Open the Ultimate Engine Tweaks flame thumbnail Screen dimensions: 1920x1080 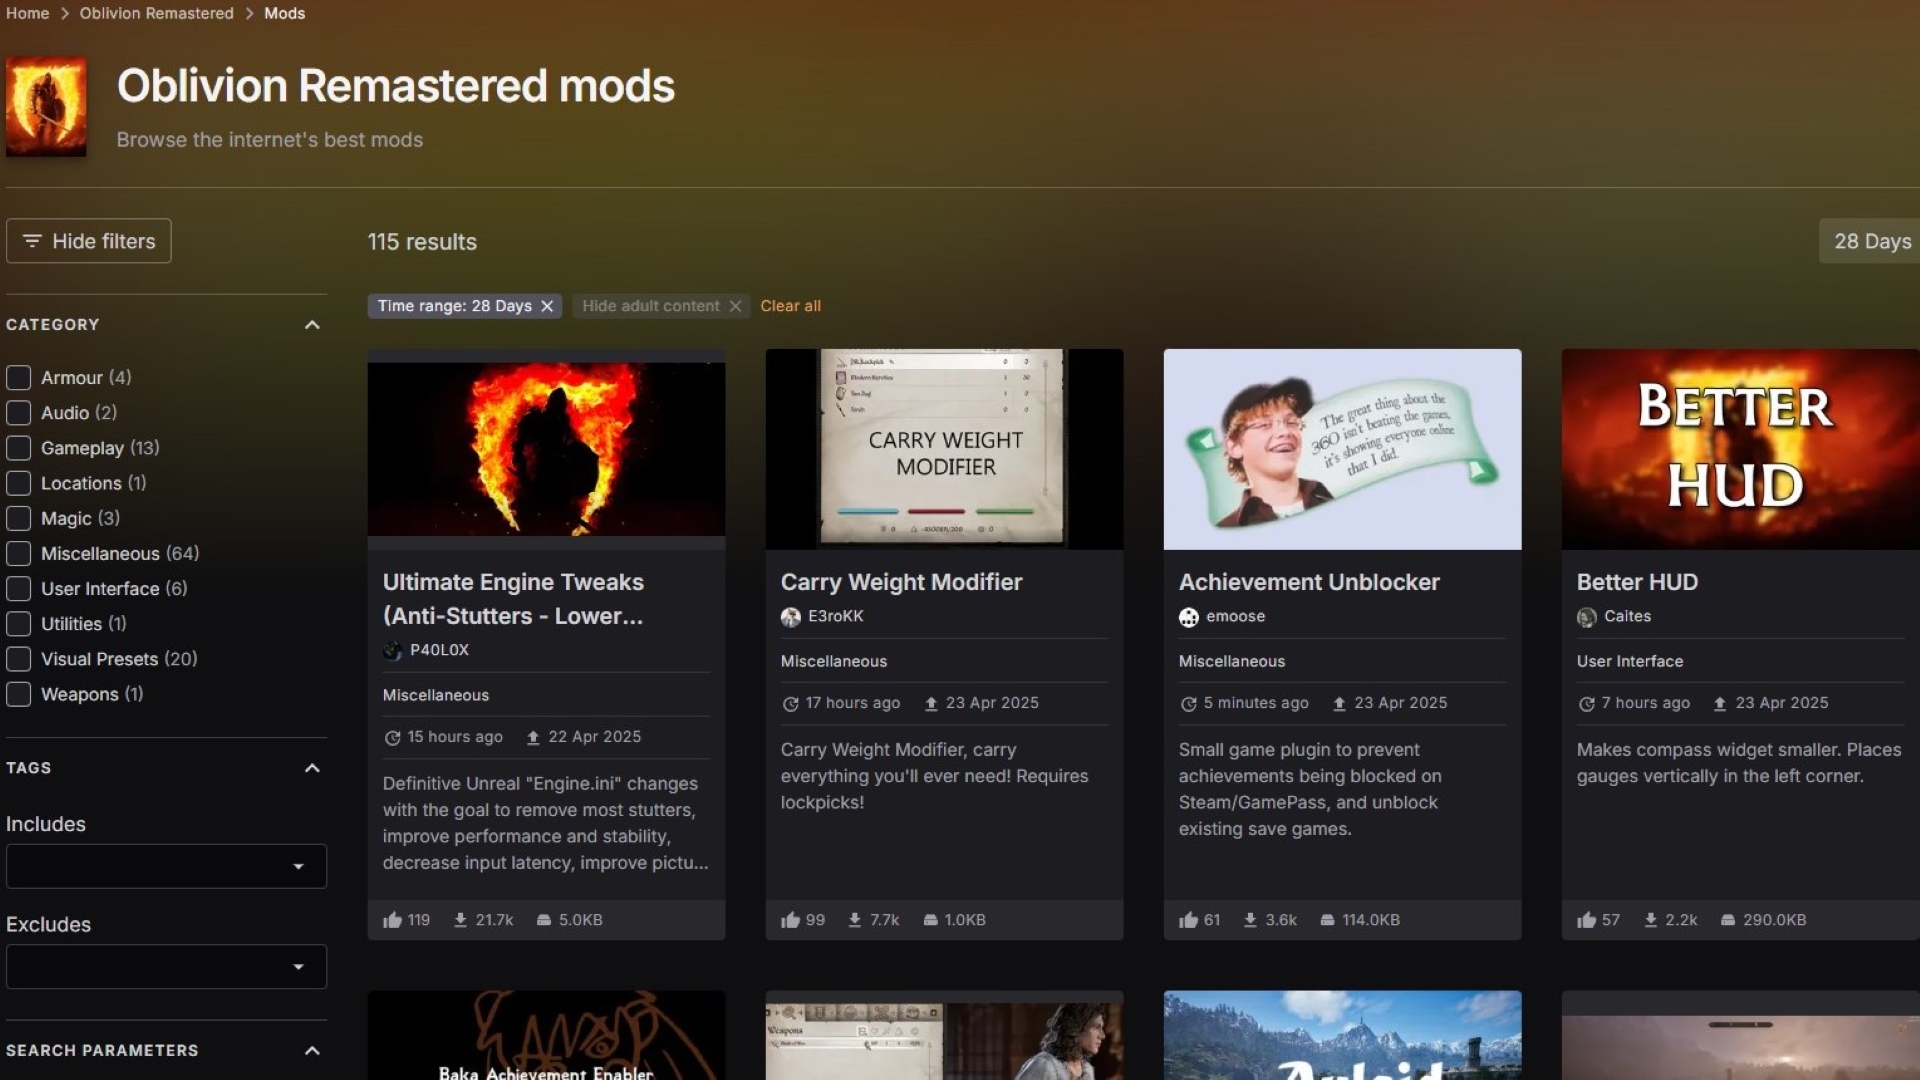546,449
